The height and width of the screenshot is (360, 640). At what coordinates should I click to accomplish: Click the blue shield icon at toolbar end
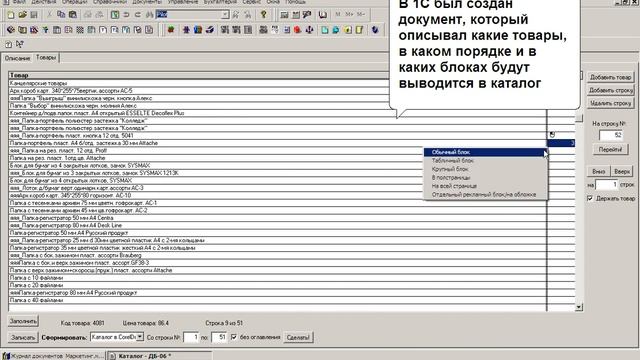(375, 30)
